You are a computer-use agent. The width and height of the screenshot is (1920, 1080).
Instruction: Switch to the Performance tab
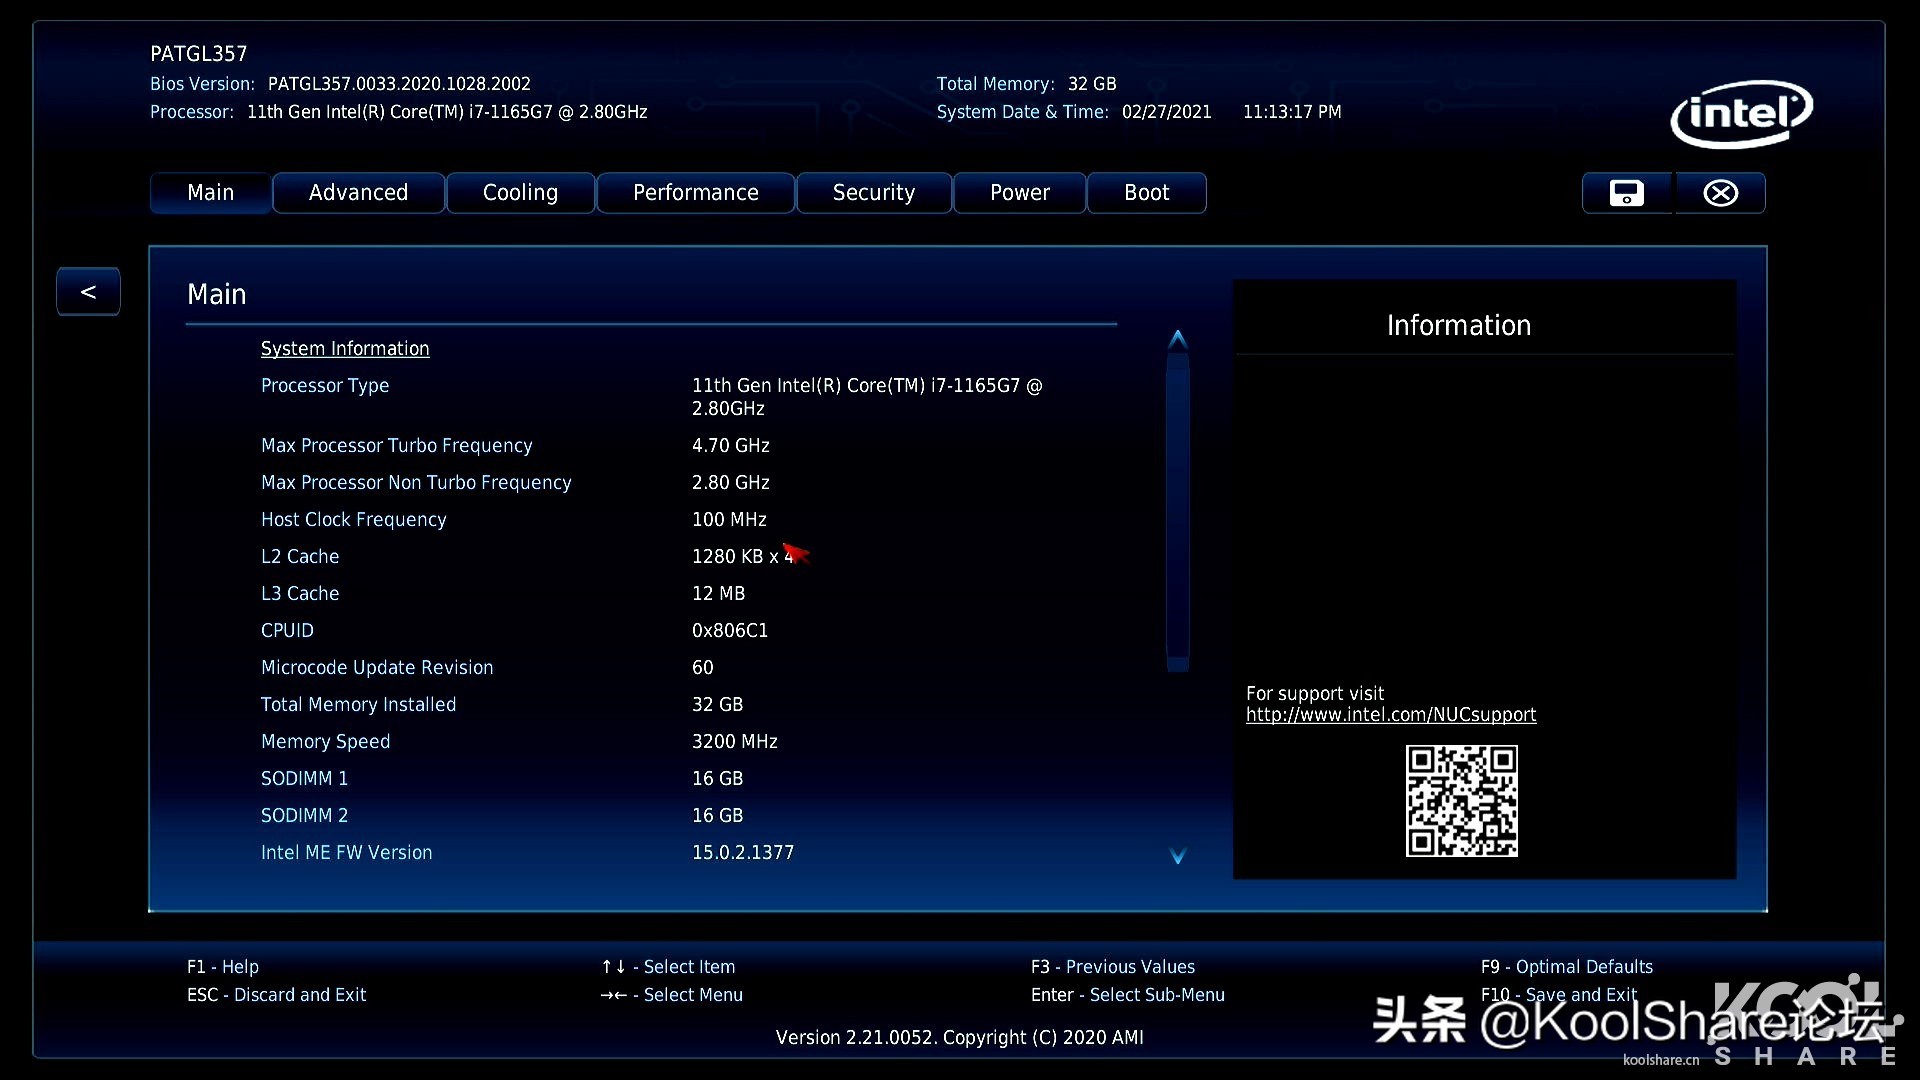point(696,192)
